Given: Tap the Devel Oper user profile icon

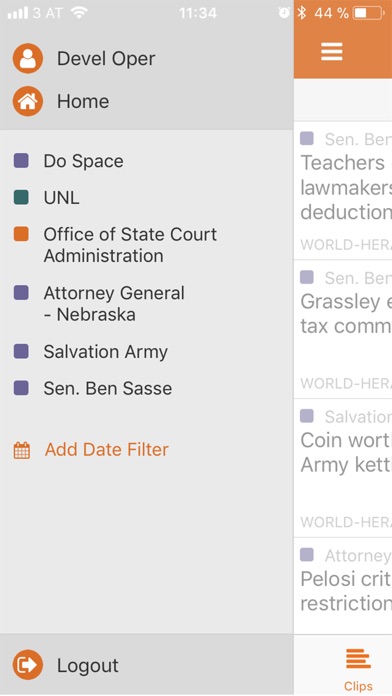Looking at the screenshot, I should click(x=28, y=59).
